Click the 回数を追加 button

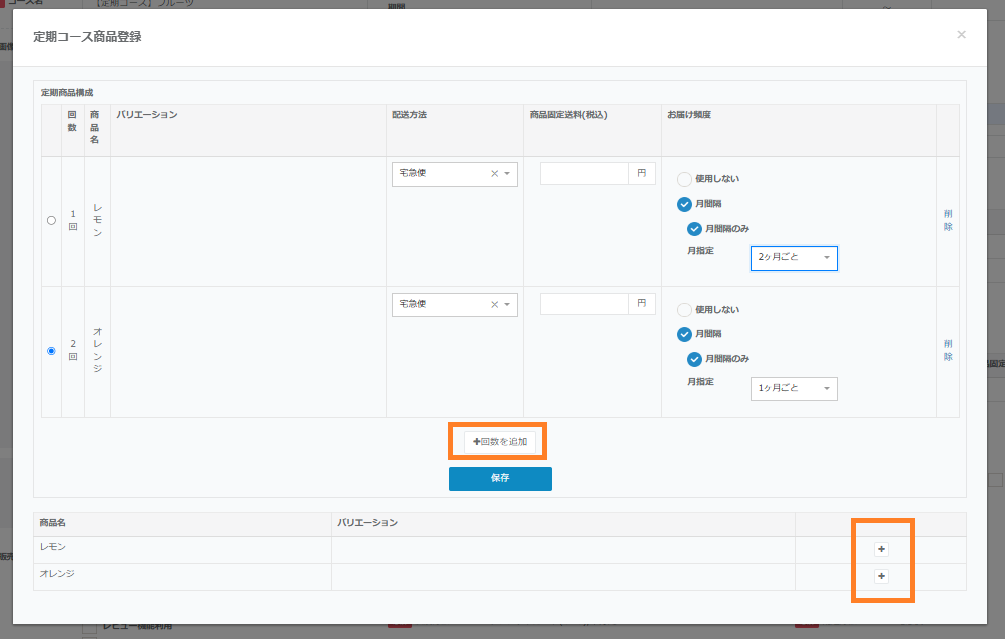499,441
